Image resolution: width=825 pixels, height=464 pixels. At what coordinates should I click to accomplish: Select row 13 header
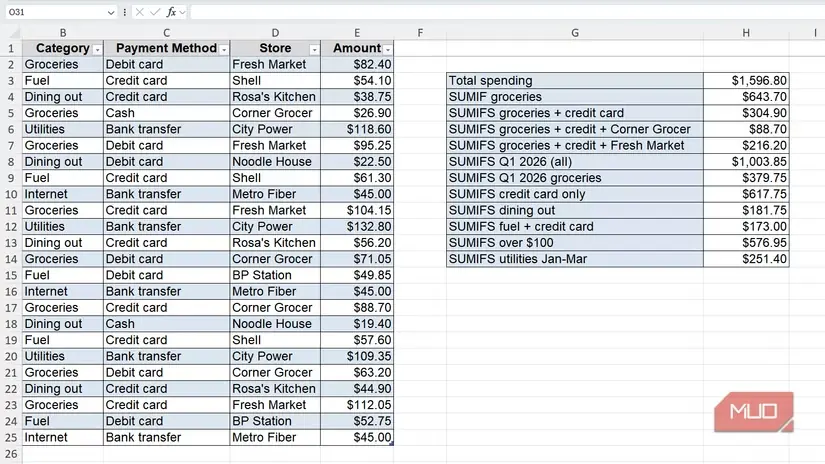(x=11, y=243)
